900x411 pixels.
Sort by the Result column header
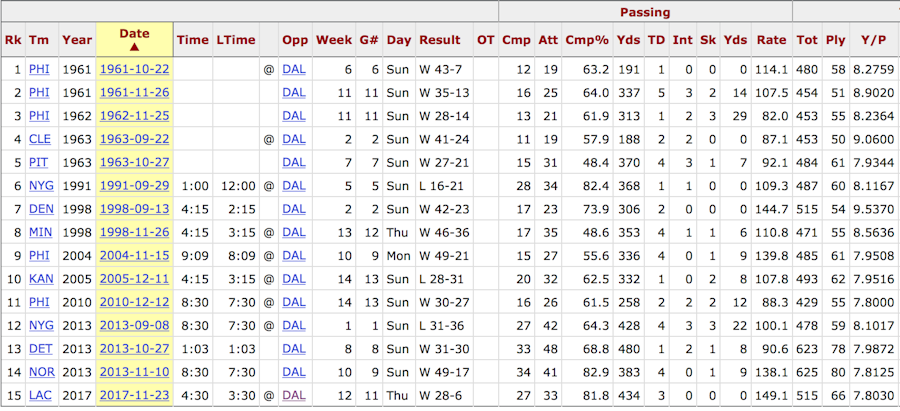tap(440, 40)
